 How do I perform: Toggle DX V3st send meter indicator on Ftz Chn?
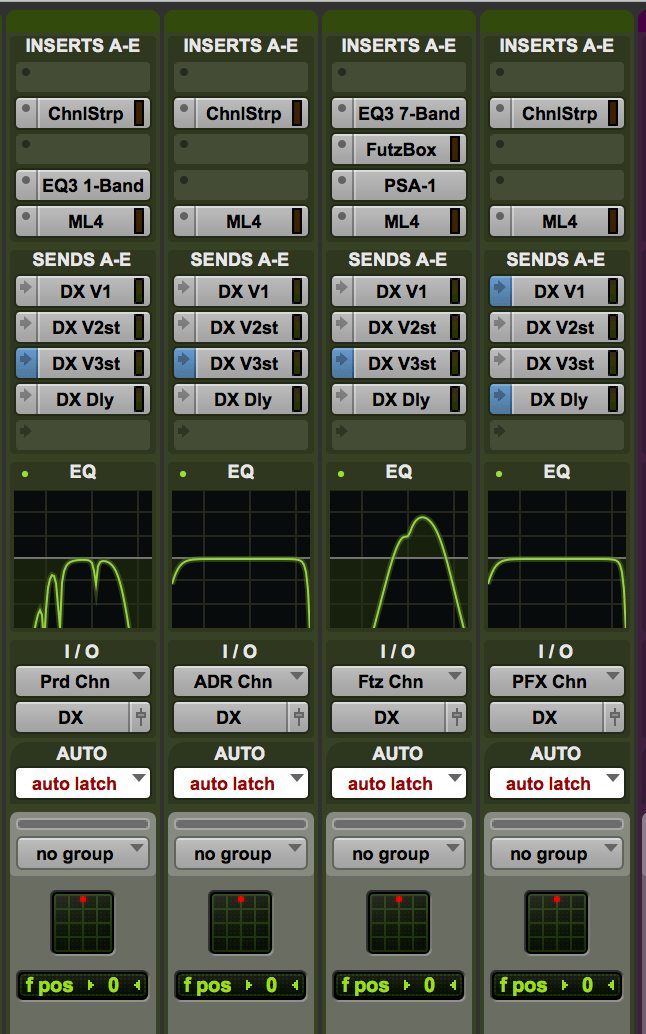455,363
